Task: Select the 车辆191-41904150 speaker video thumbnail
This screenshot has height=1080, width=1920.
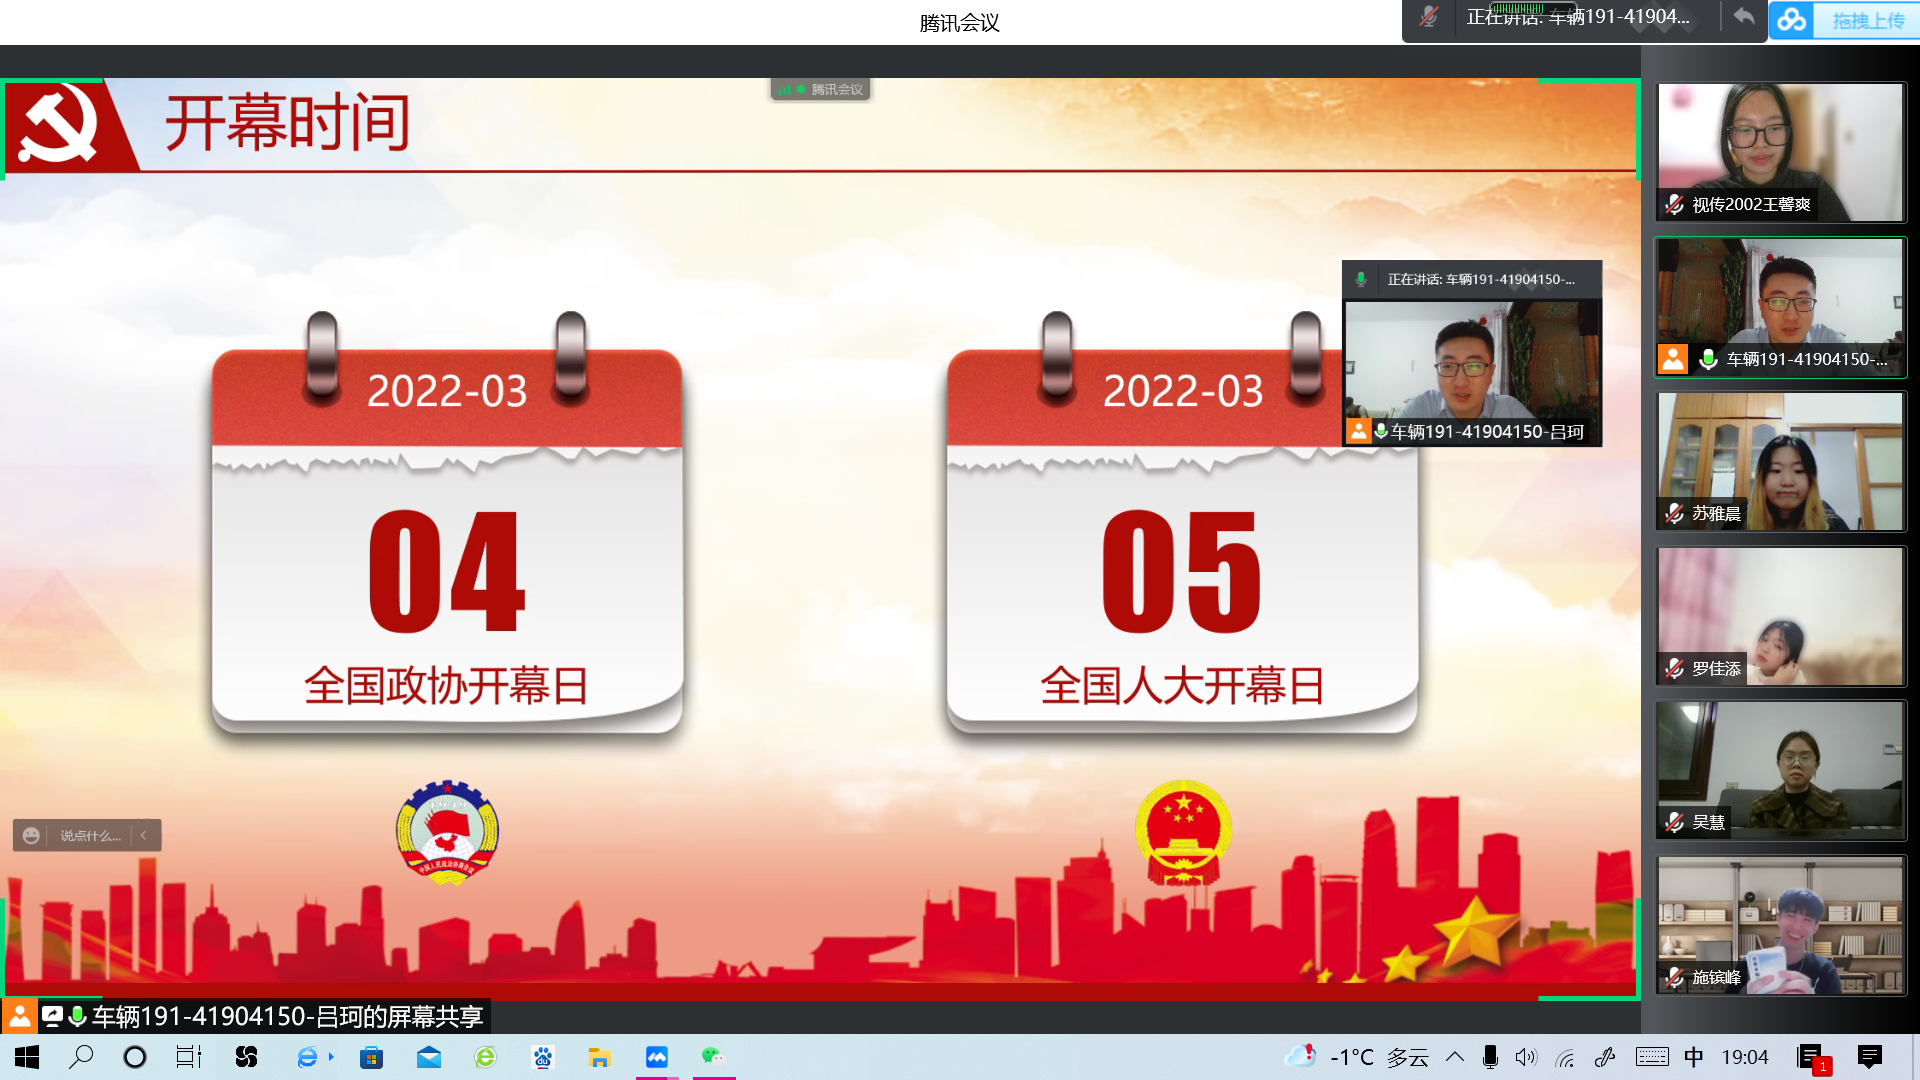Action: (x=1780, y=307)
